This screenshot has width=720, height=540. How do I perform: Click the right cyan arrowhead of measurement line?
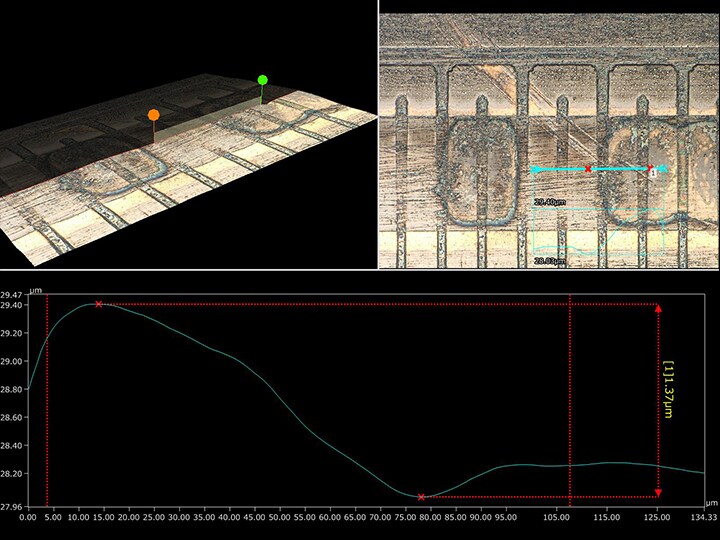click(662, 169)
